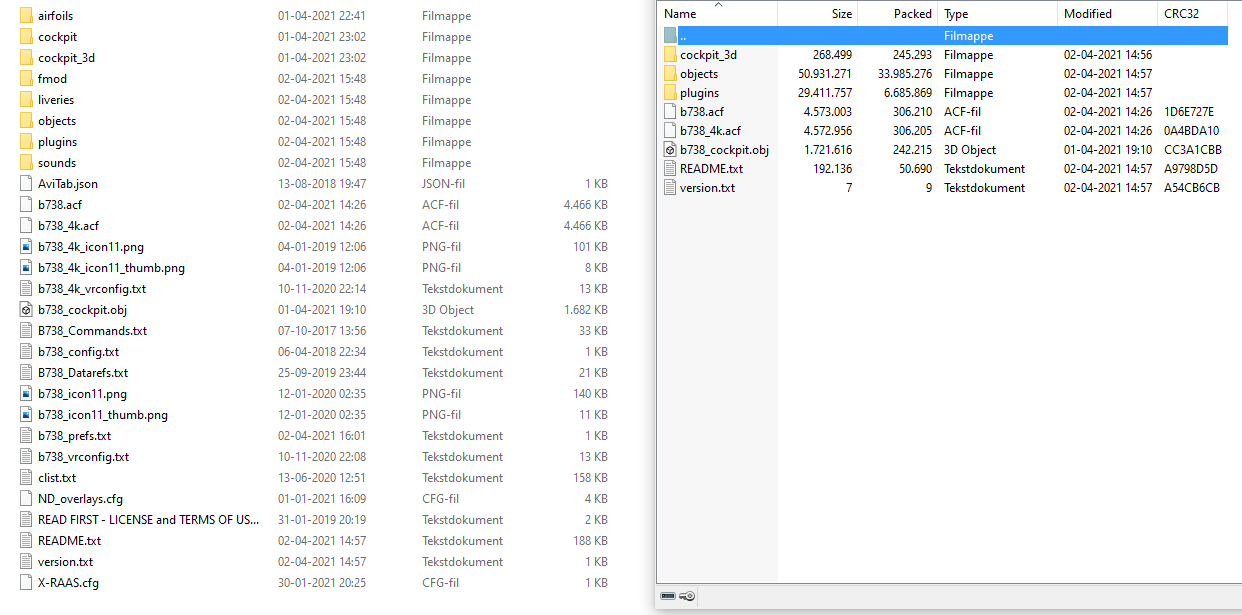Select the b738_vrconfig.txt file name
1242x615 pixels.
coord(83,457)
